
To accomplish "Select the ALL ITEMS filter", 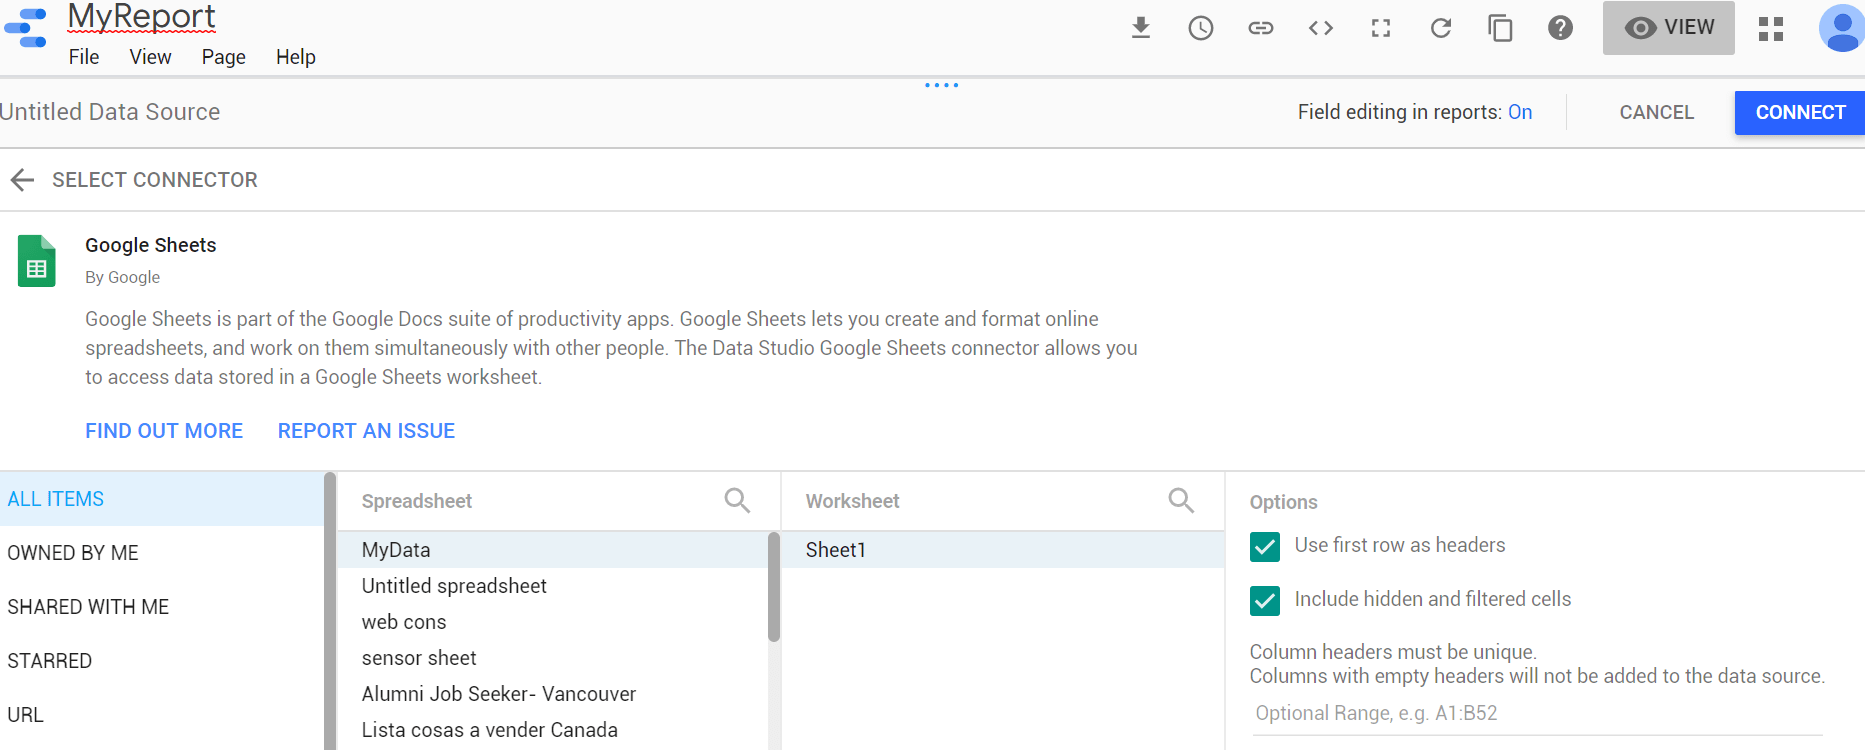I will pyautogui.click(x=162, y=499).
